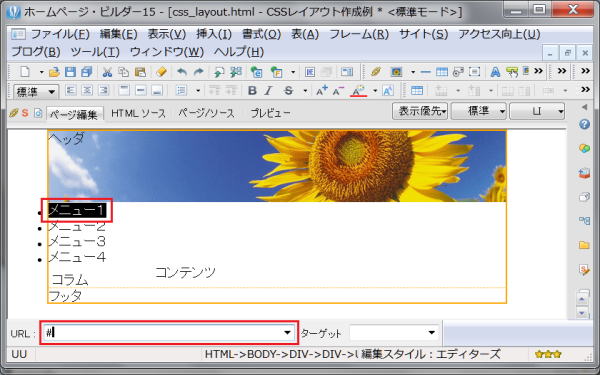This screenshot has height=375, width=600.
Task: Insert a table using the top toolbar table icon
Action: (442, 72)
